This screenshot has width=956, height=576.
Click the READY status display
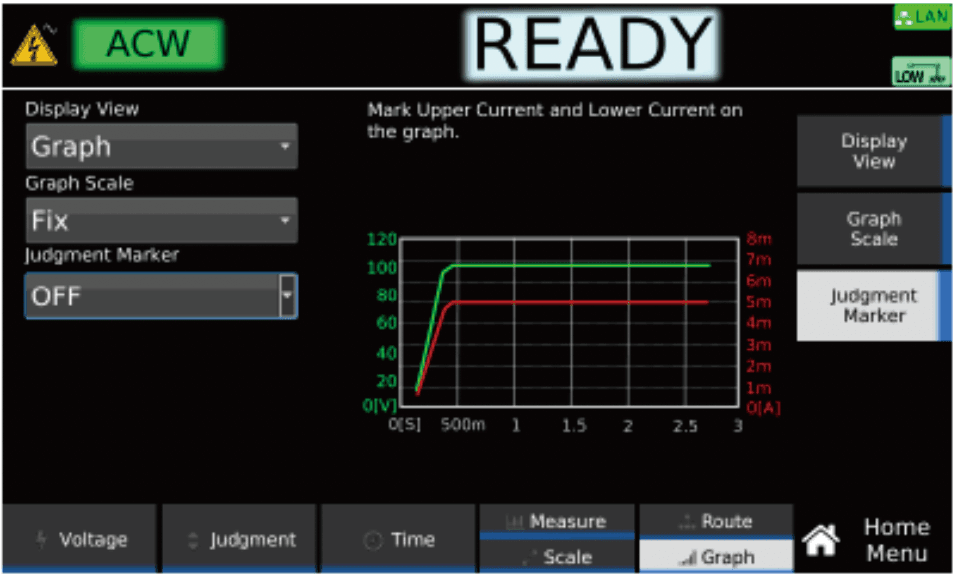[x=593, y=45]
